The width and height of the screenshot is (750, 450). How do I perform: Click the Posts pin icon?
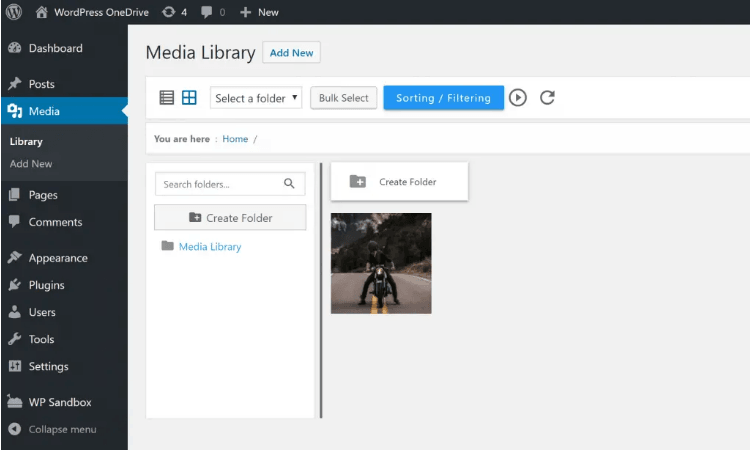(15, 84)
